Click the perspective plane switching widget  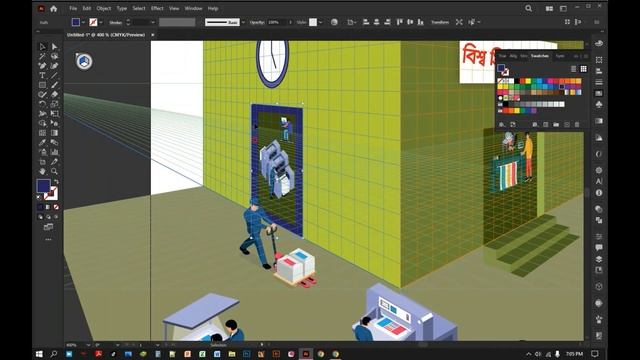click(84, 61)
